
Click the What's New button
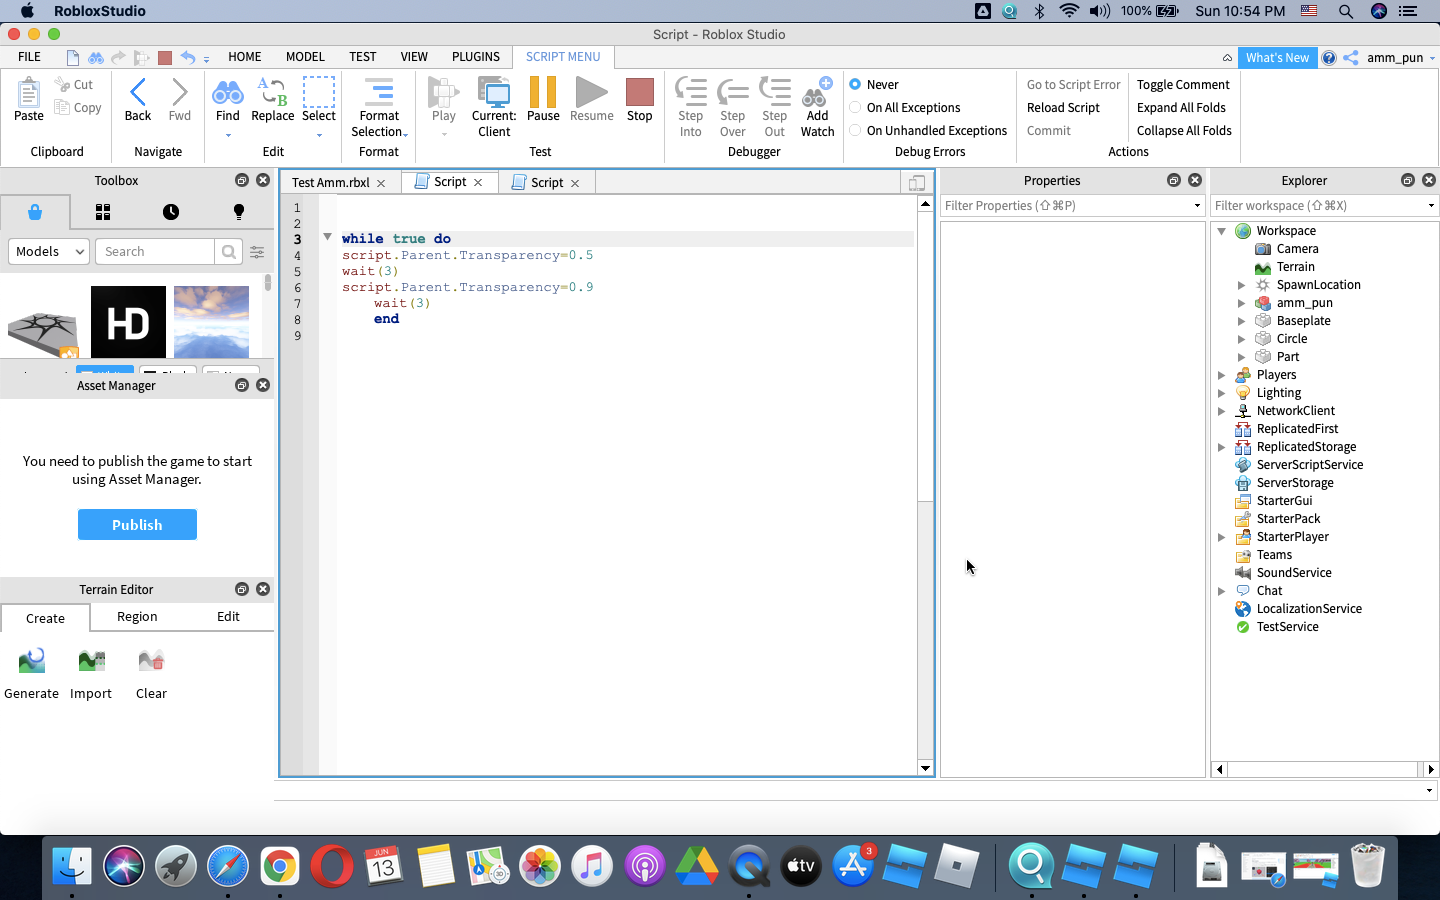(1277, 58)
